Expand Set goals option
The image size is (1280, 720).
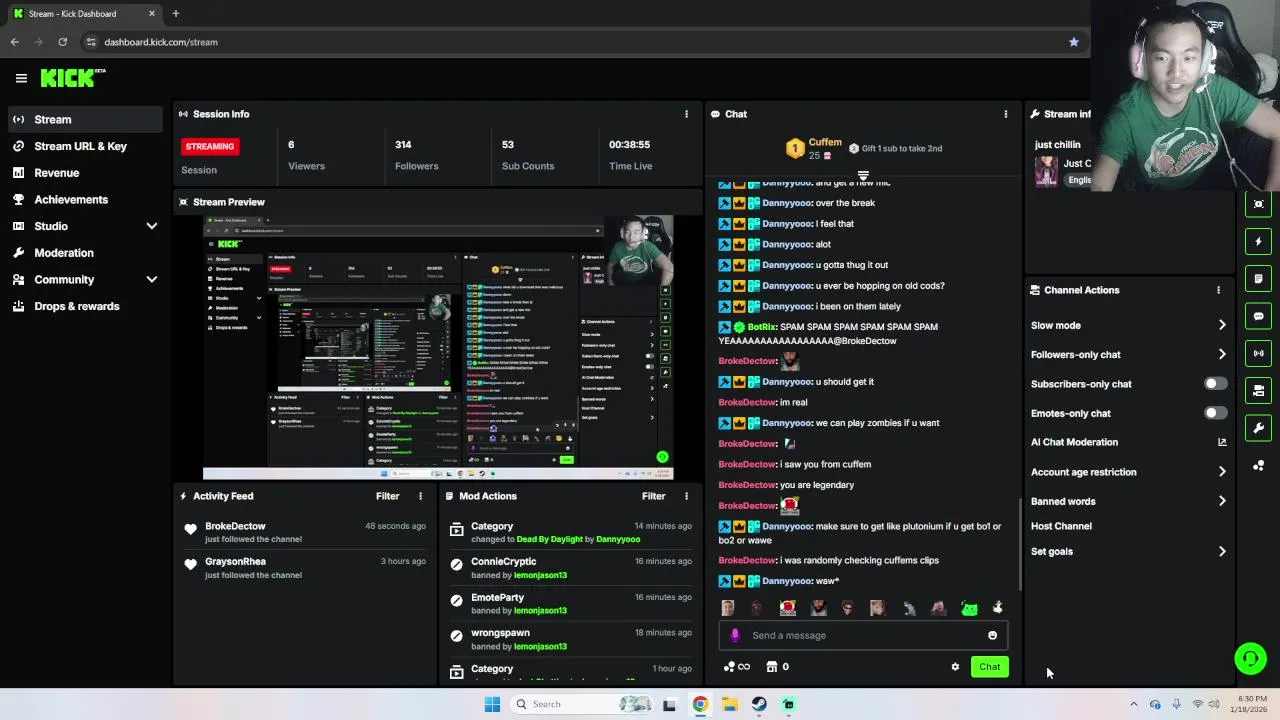coord(1222,551)
